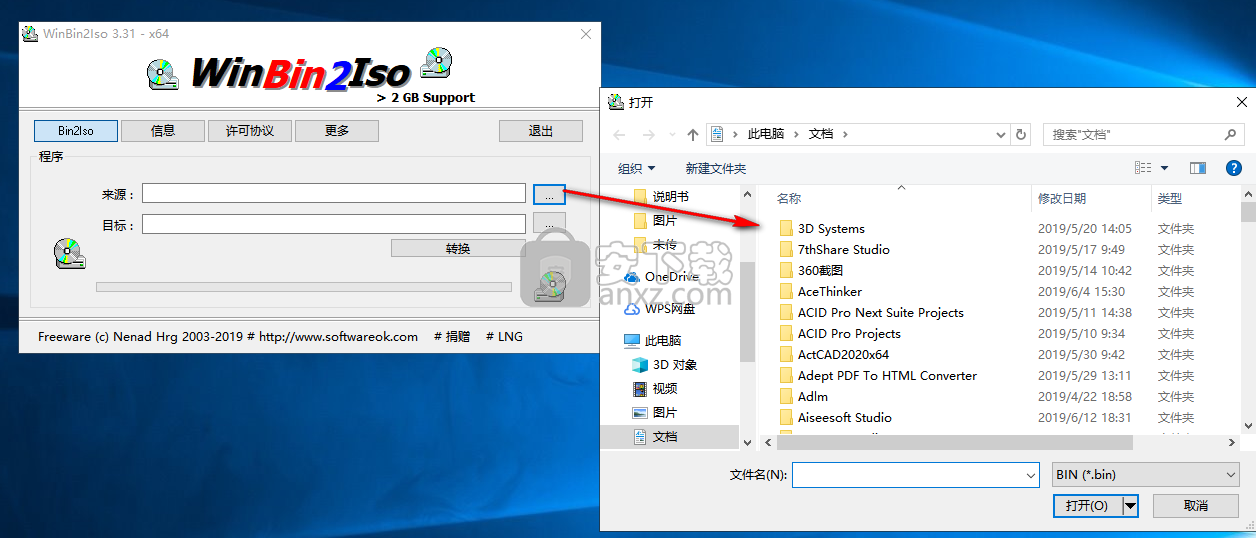Select the Adlm folder
This screenshot has height=538, width=1256.
click(x=813, y=396)
